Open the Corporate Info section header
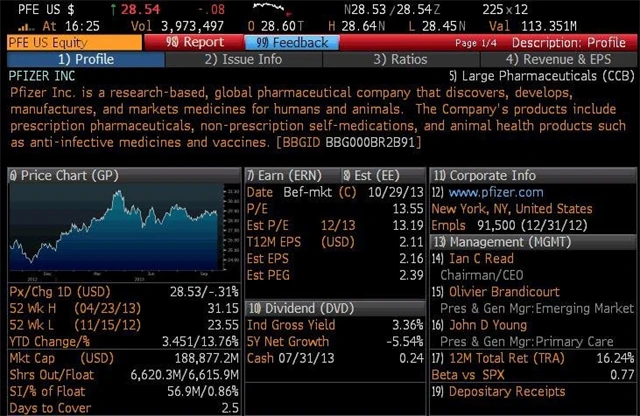This screenshot has height=416, width=640. (x=492, y=175)
